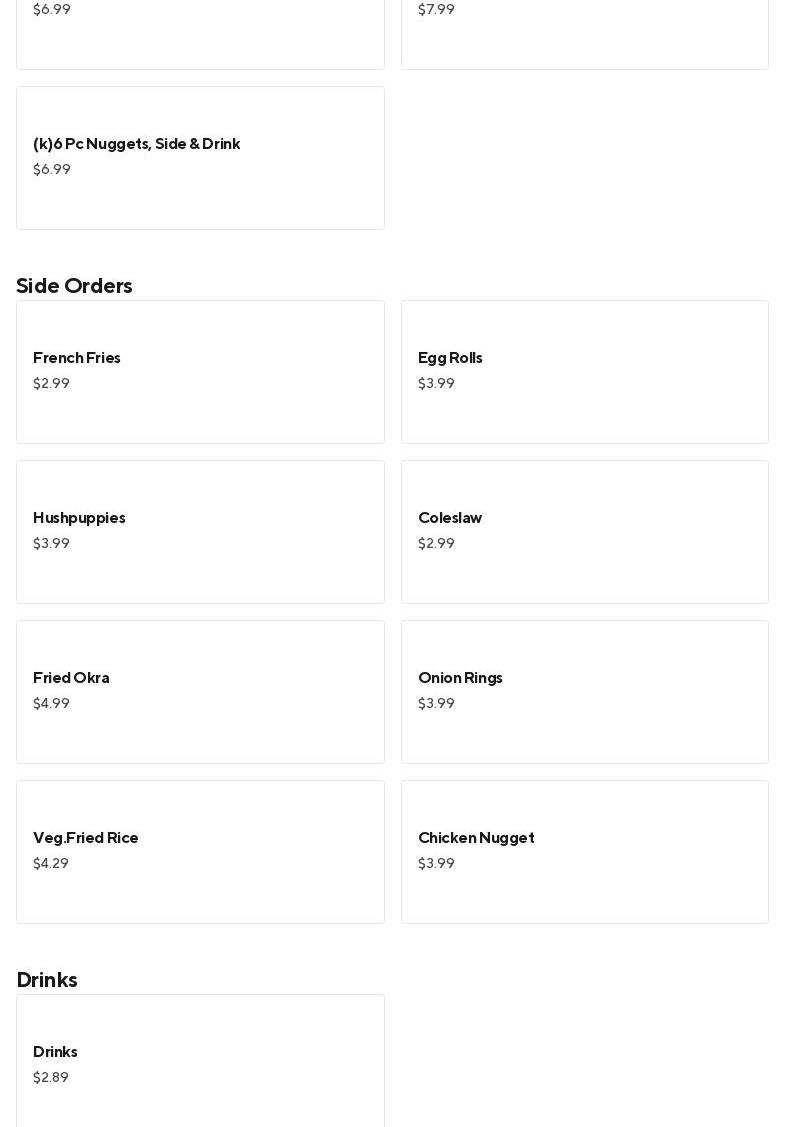Click the $2.99 price under Coleslaw

tap(436, 543)
